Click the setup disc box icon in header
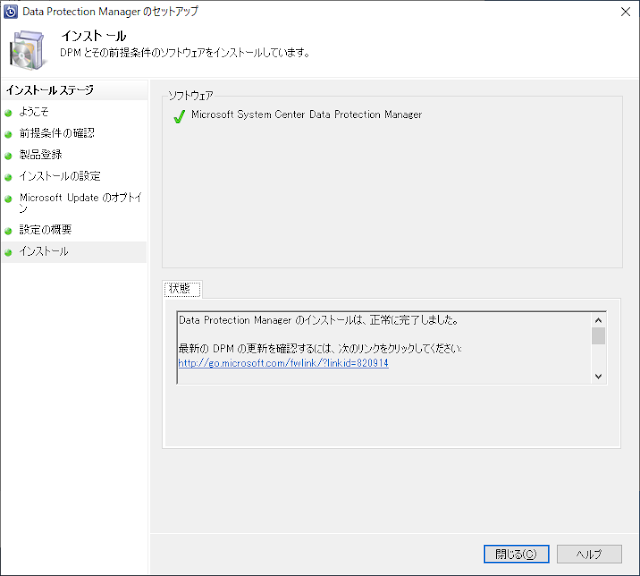 pos(27,50)
